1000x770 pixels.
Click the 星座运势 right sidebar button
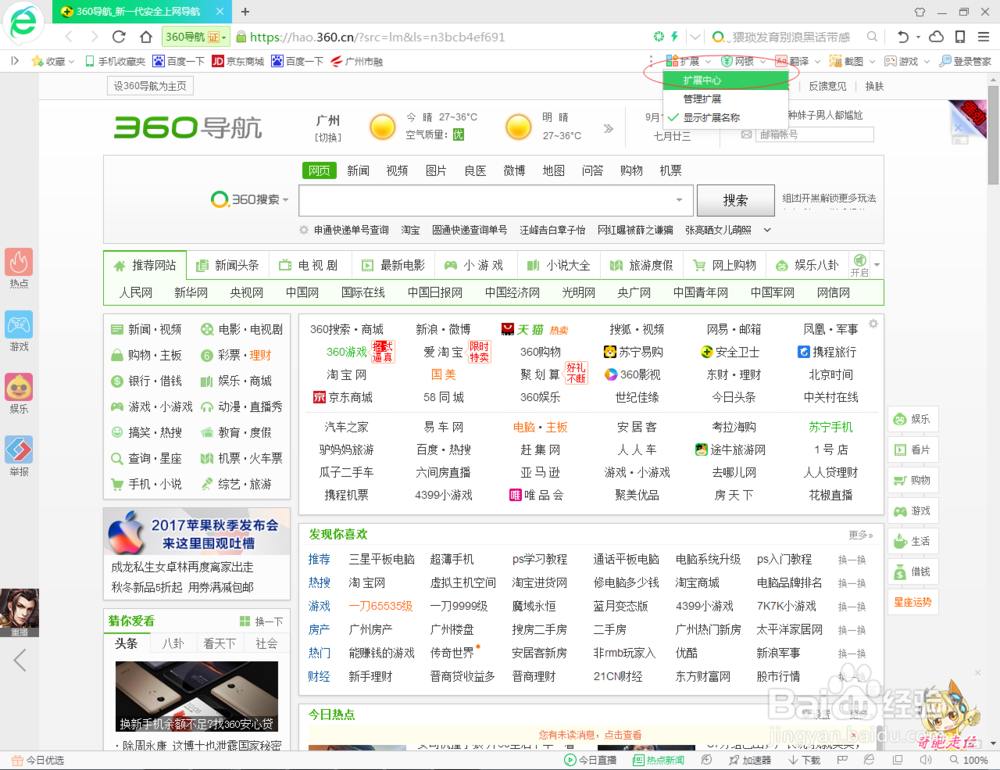(913, 602)
